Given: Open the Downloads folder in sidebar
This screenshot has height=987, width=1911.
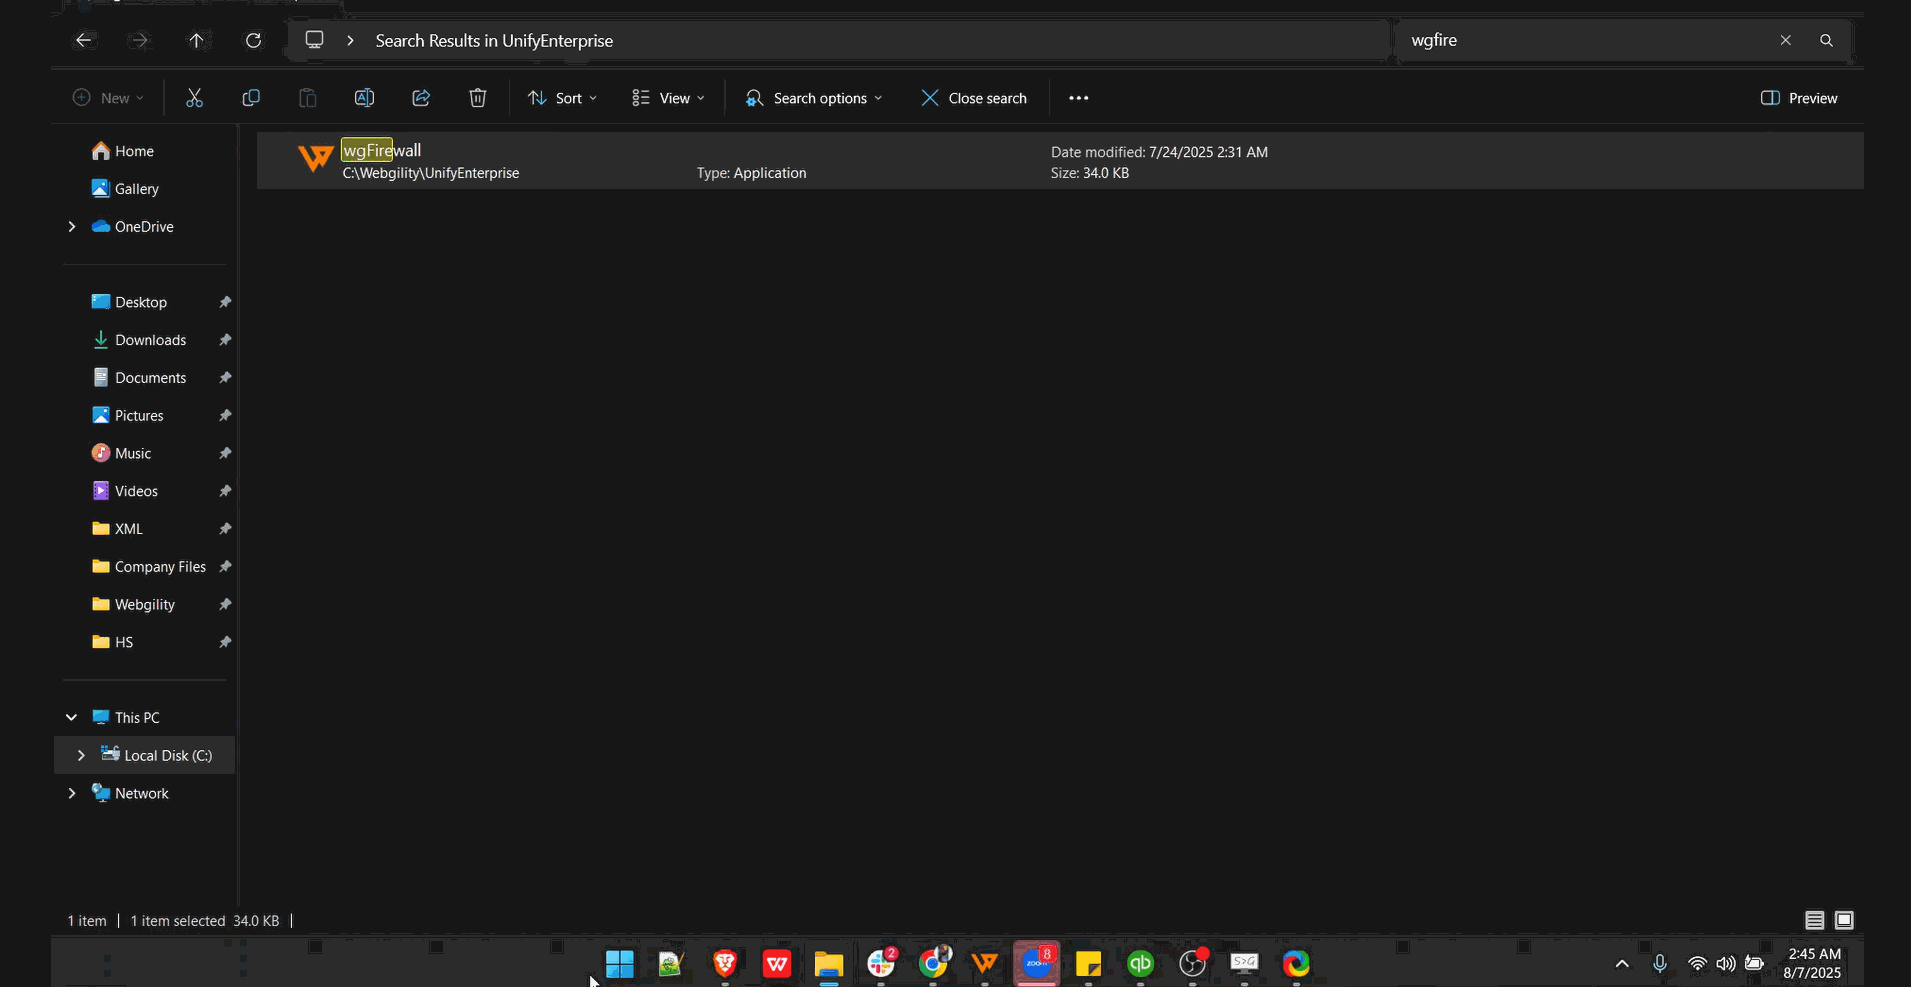Looking at the screenshot, I should [x=150, y=340].
